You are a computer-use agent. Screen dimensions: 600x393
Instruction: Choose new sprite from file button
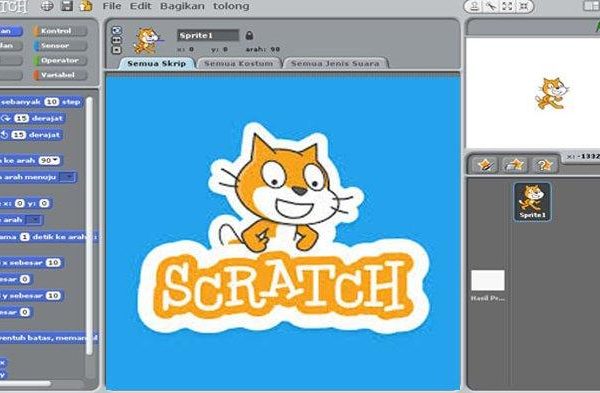514,165
